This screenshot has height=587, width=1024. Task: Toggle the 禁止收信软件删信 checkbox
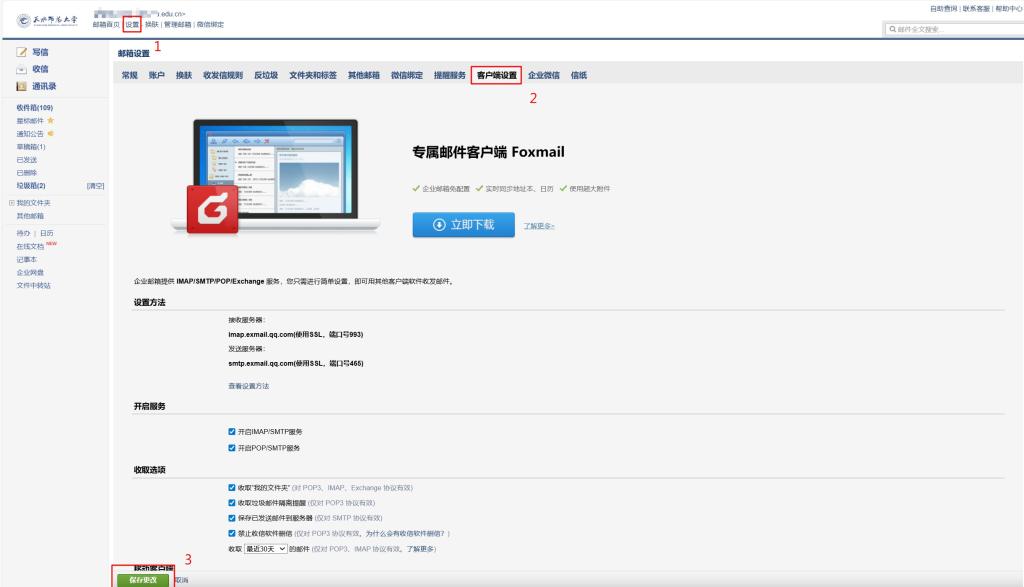click(x=232, y=533)
